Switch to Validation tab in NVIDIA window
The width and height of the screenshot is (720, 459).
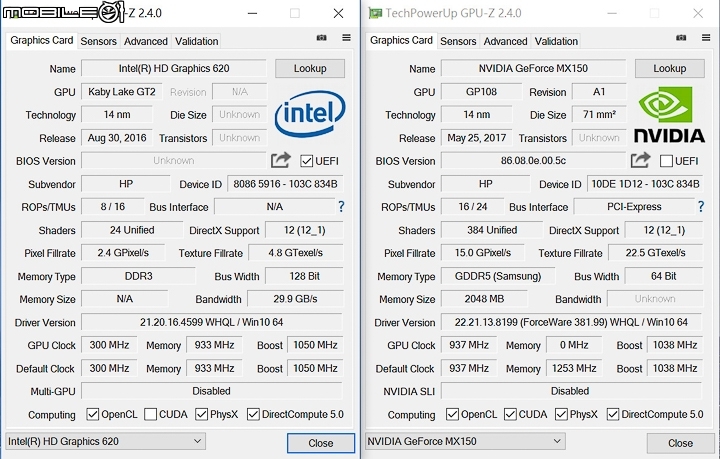[556, 41]
